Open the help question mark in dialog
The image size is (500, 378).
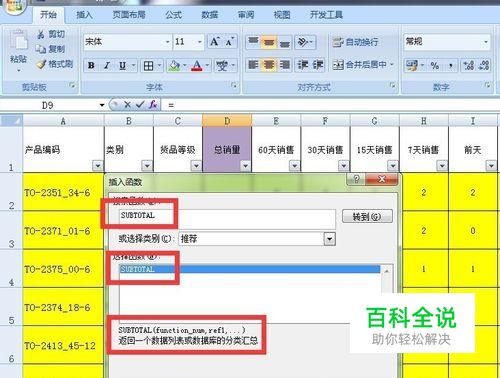356,179
